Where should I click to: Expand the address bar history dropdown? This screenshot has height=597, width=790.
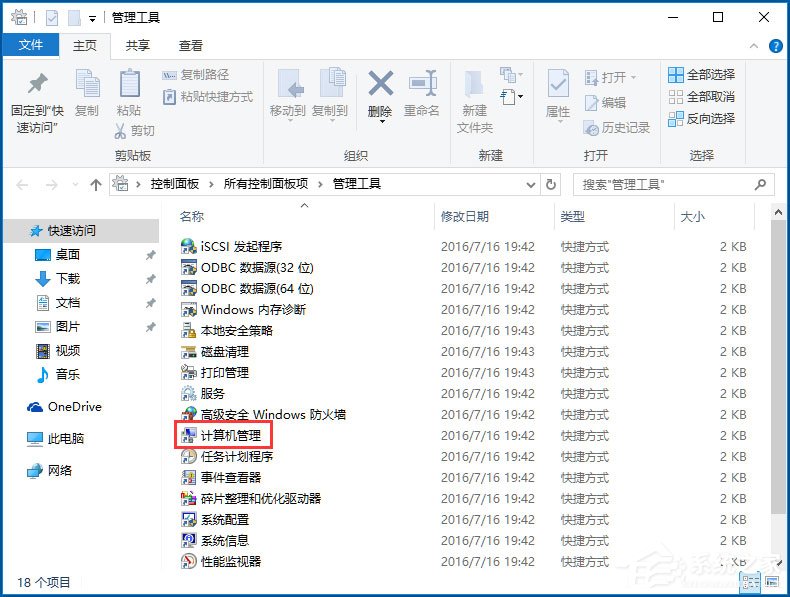click(531, 185)
